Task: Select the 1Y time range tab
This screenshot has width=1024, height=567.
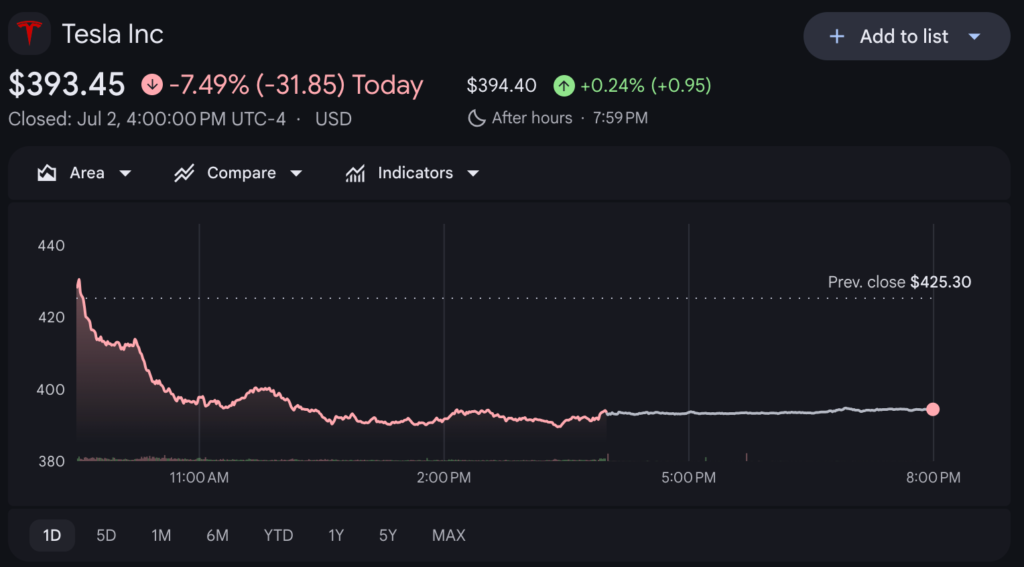Action: click(336, 536)
